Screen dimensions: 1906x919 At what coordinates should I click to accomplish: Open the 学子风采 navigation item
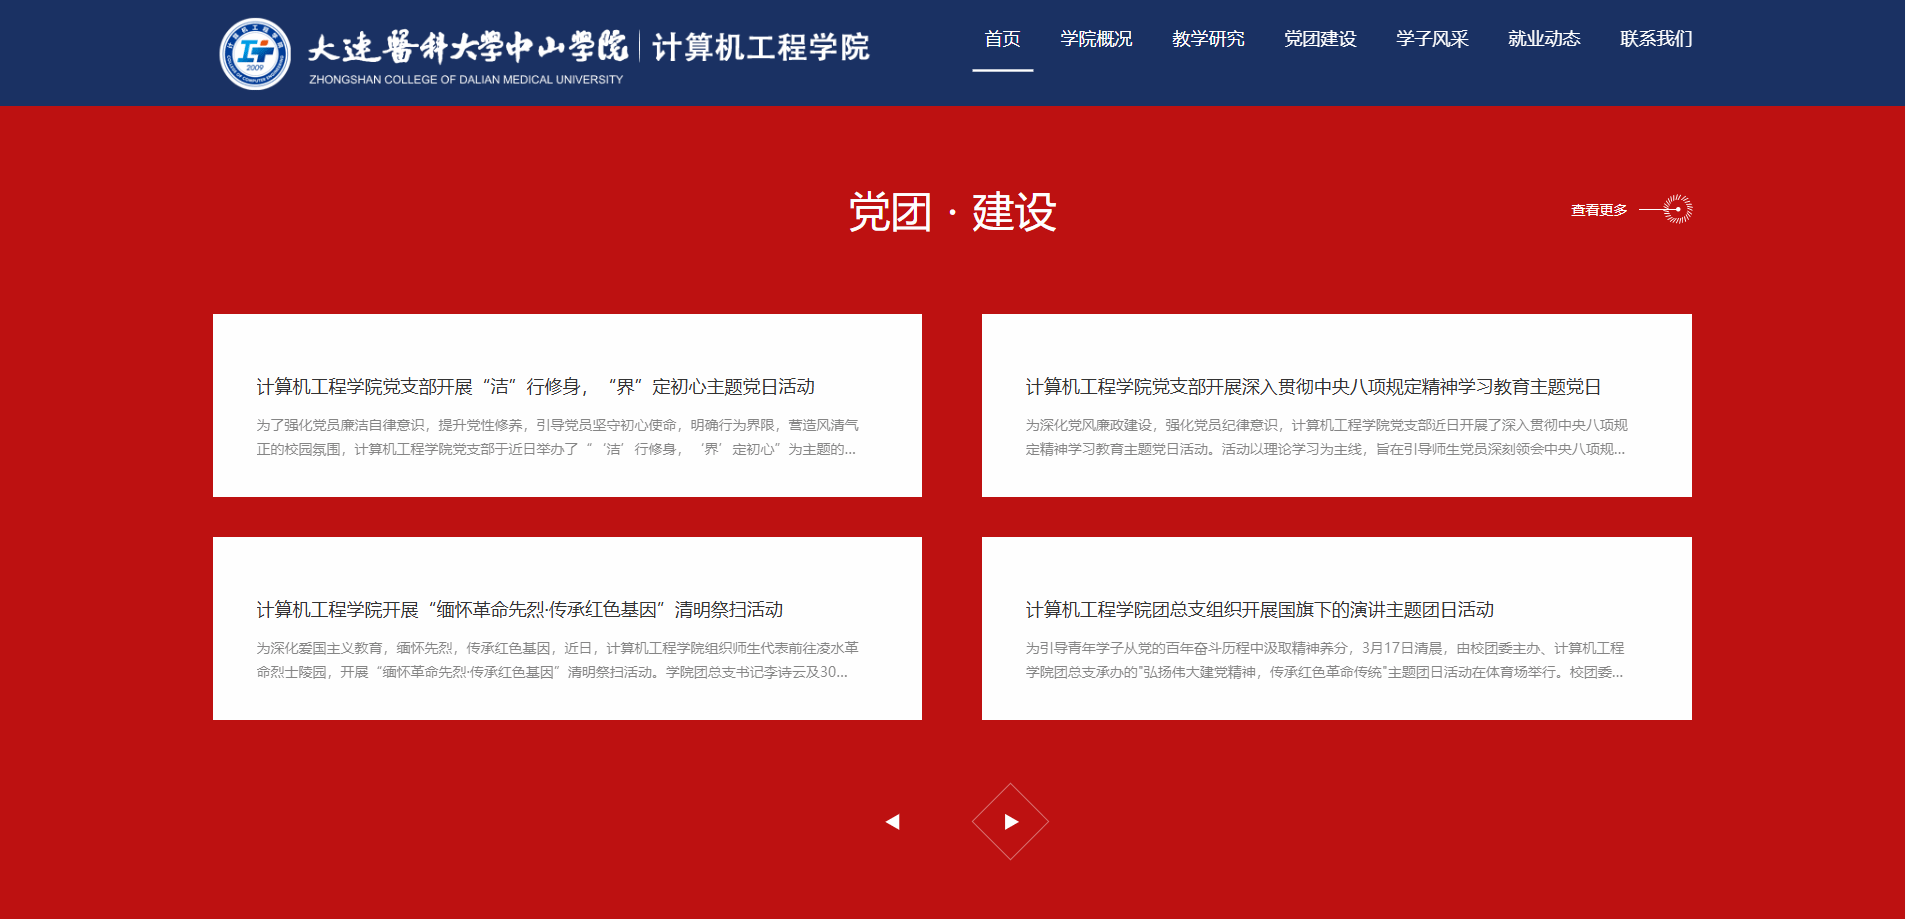pos(1432,39)
